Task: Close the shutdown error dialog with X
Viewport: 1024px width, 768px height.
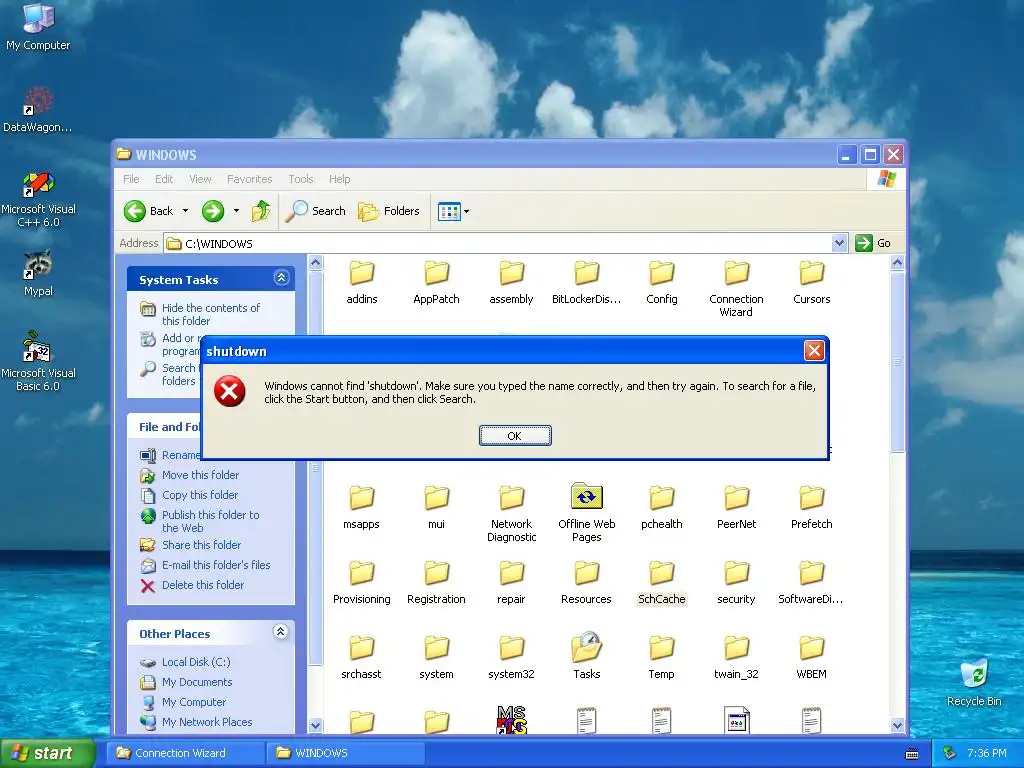Action: point(814,351)
